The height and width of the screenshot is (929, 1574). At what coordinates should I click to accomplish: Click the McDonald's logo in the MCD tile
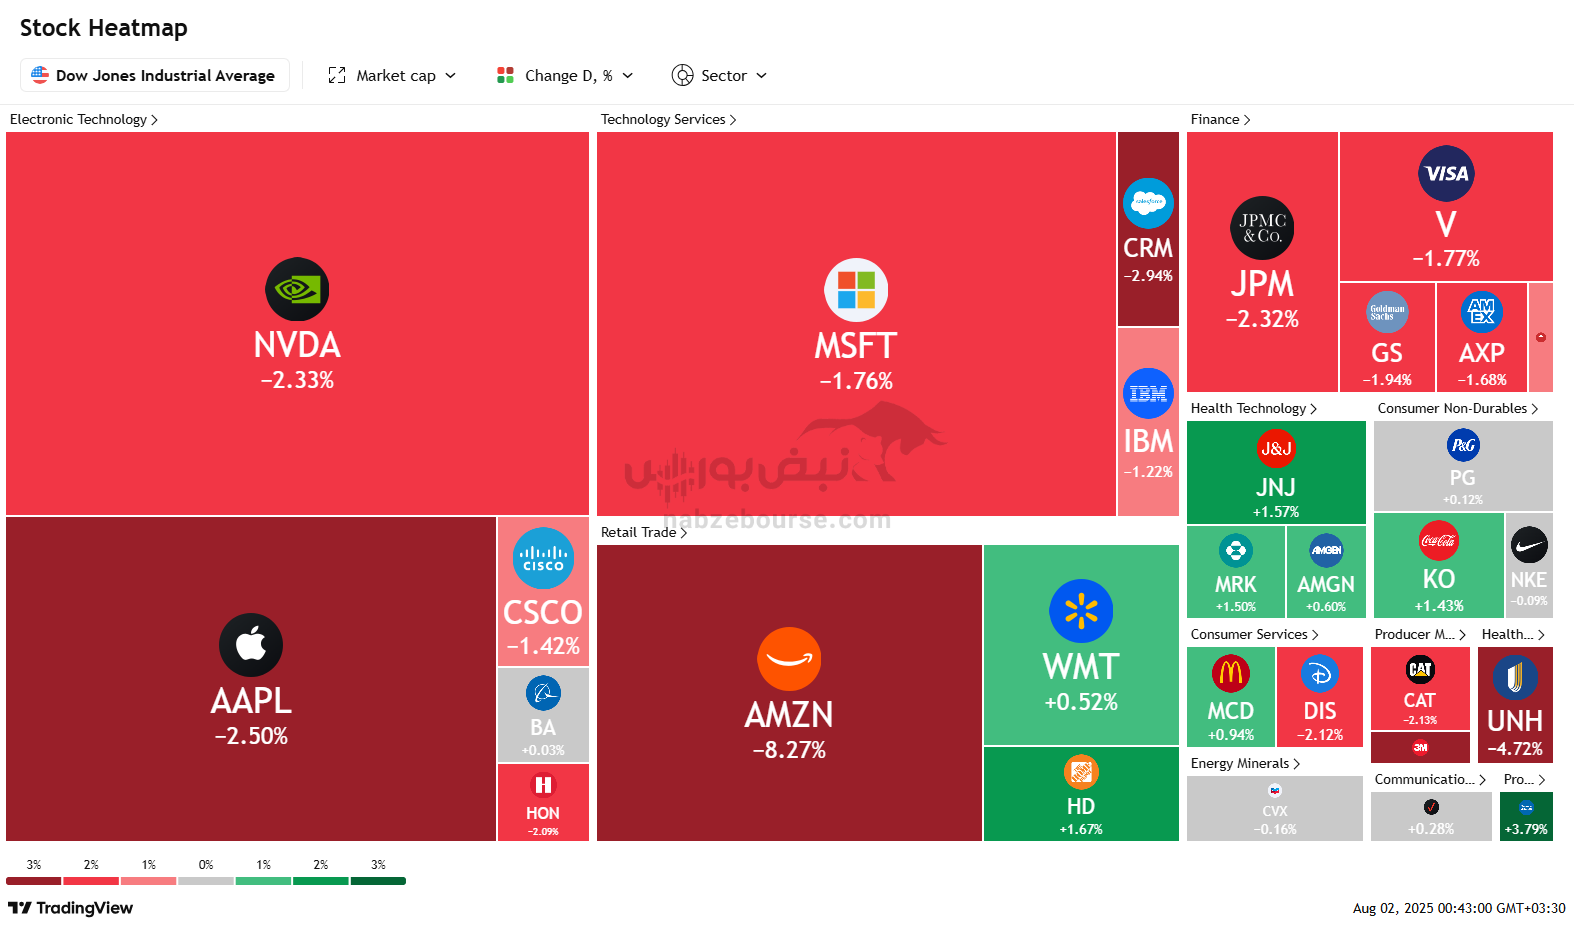(x=1231, y=674)
